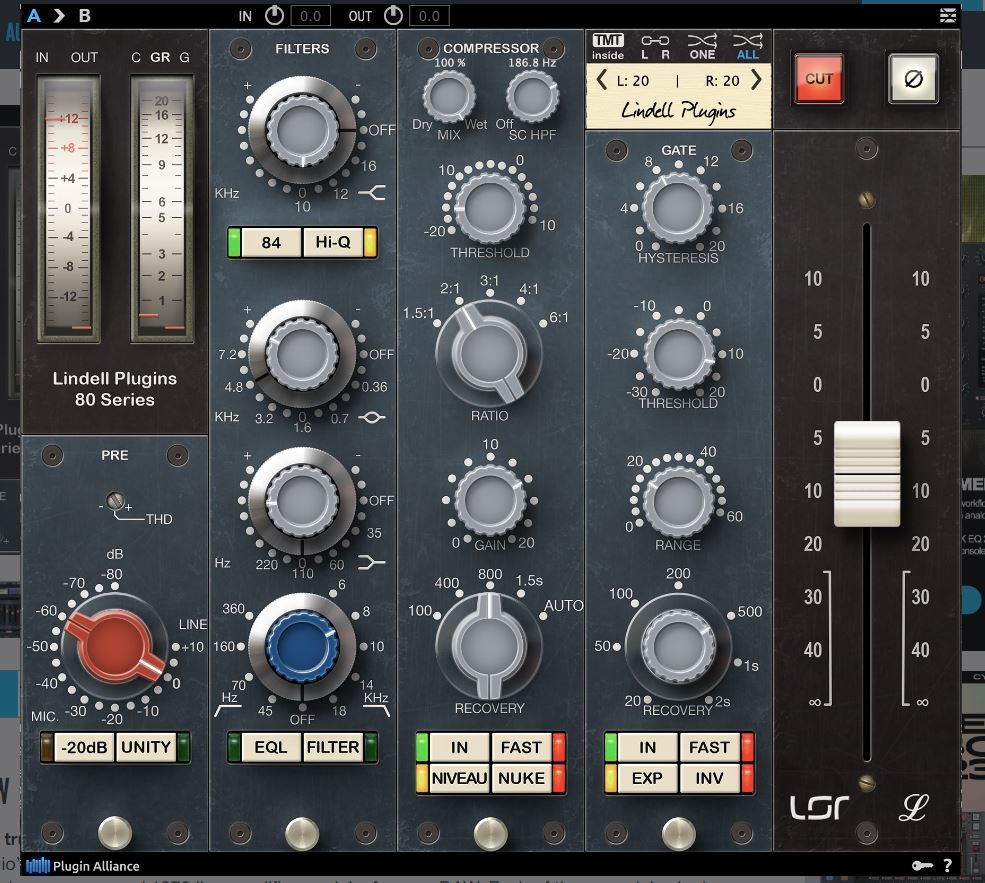
Task: Toggle the gate EXP button
Action: tap(648, 778)
